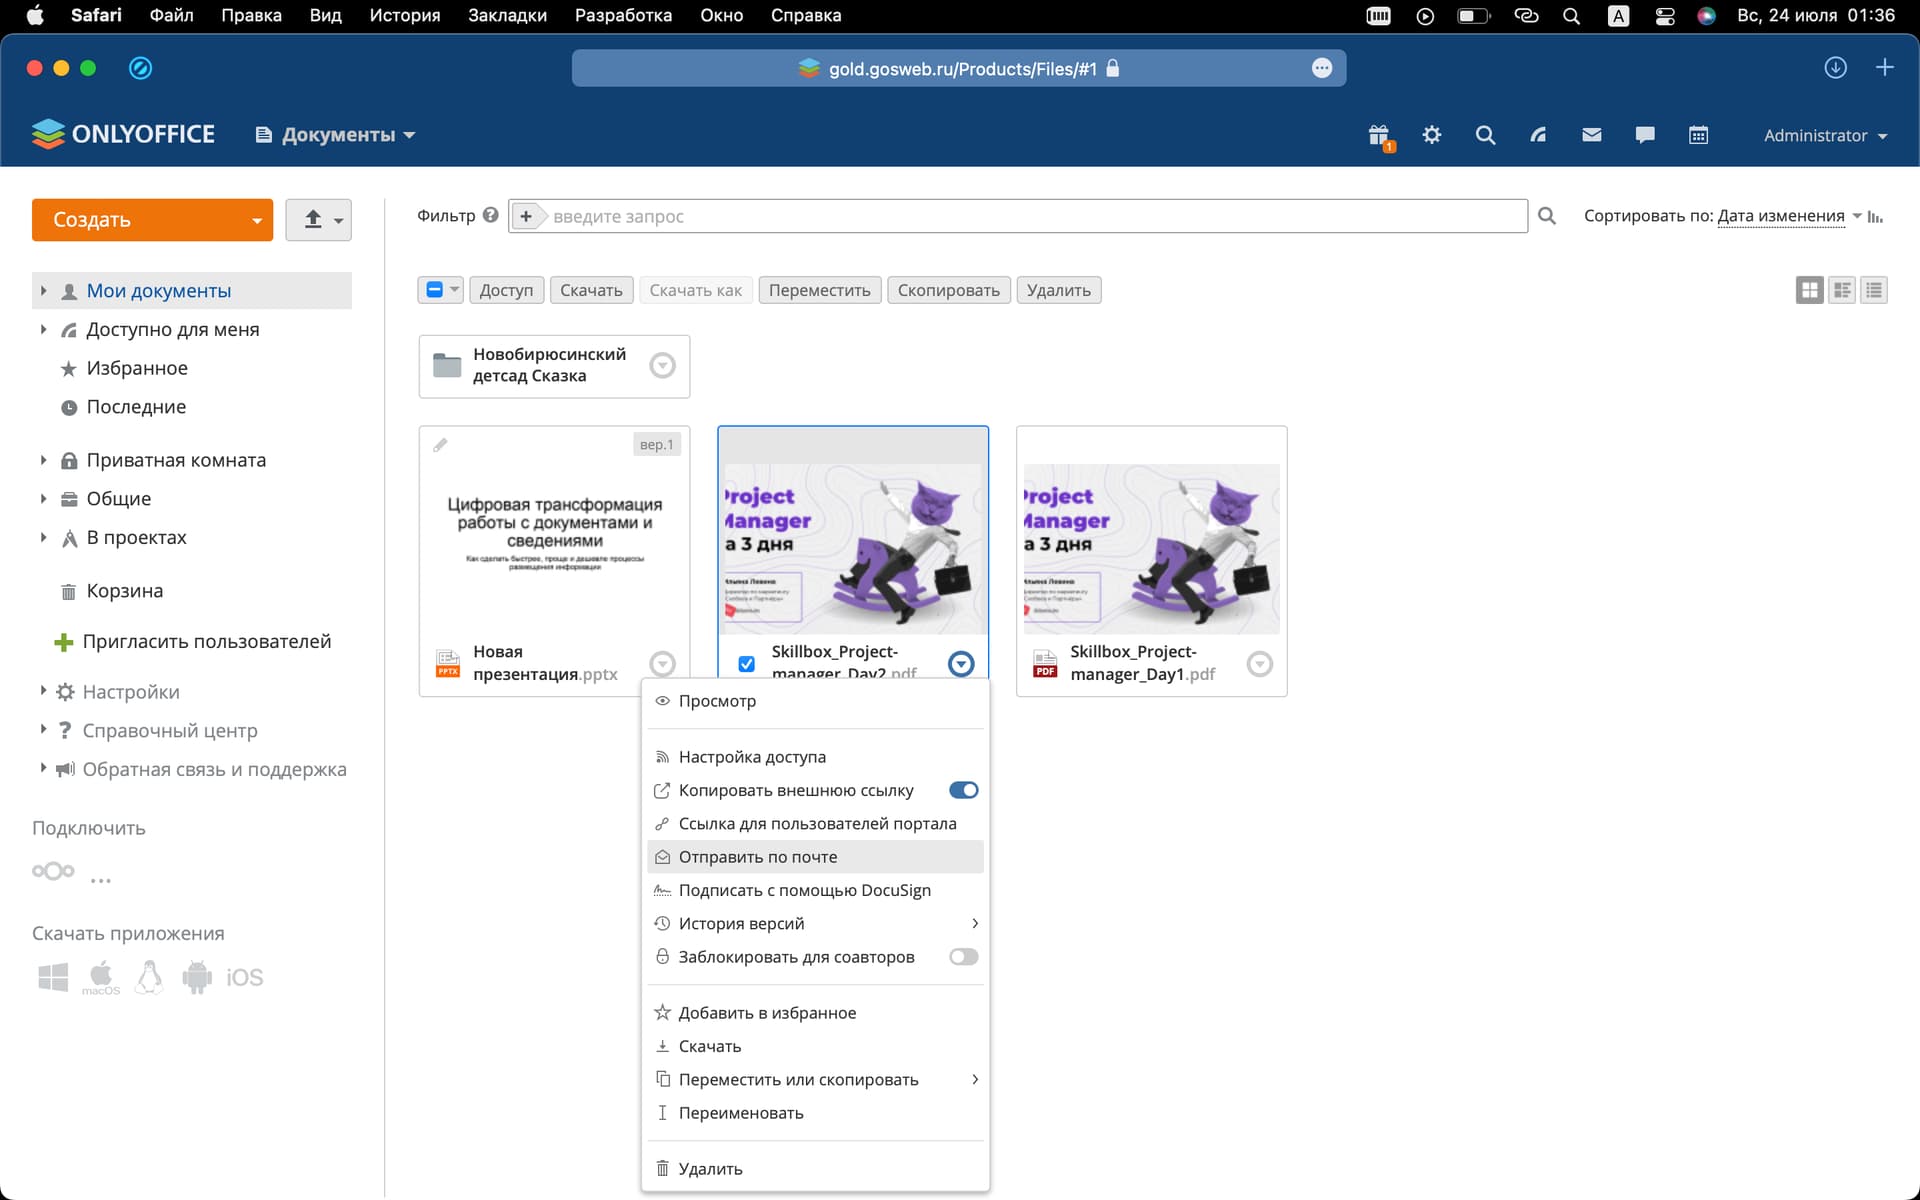Toggle the select-all checkbox in toolbar
This screenshot has width=1920, height=1200.
pos(434,290)
